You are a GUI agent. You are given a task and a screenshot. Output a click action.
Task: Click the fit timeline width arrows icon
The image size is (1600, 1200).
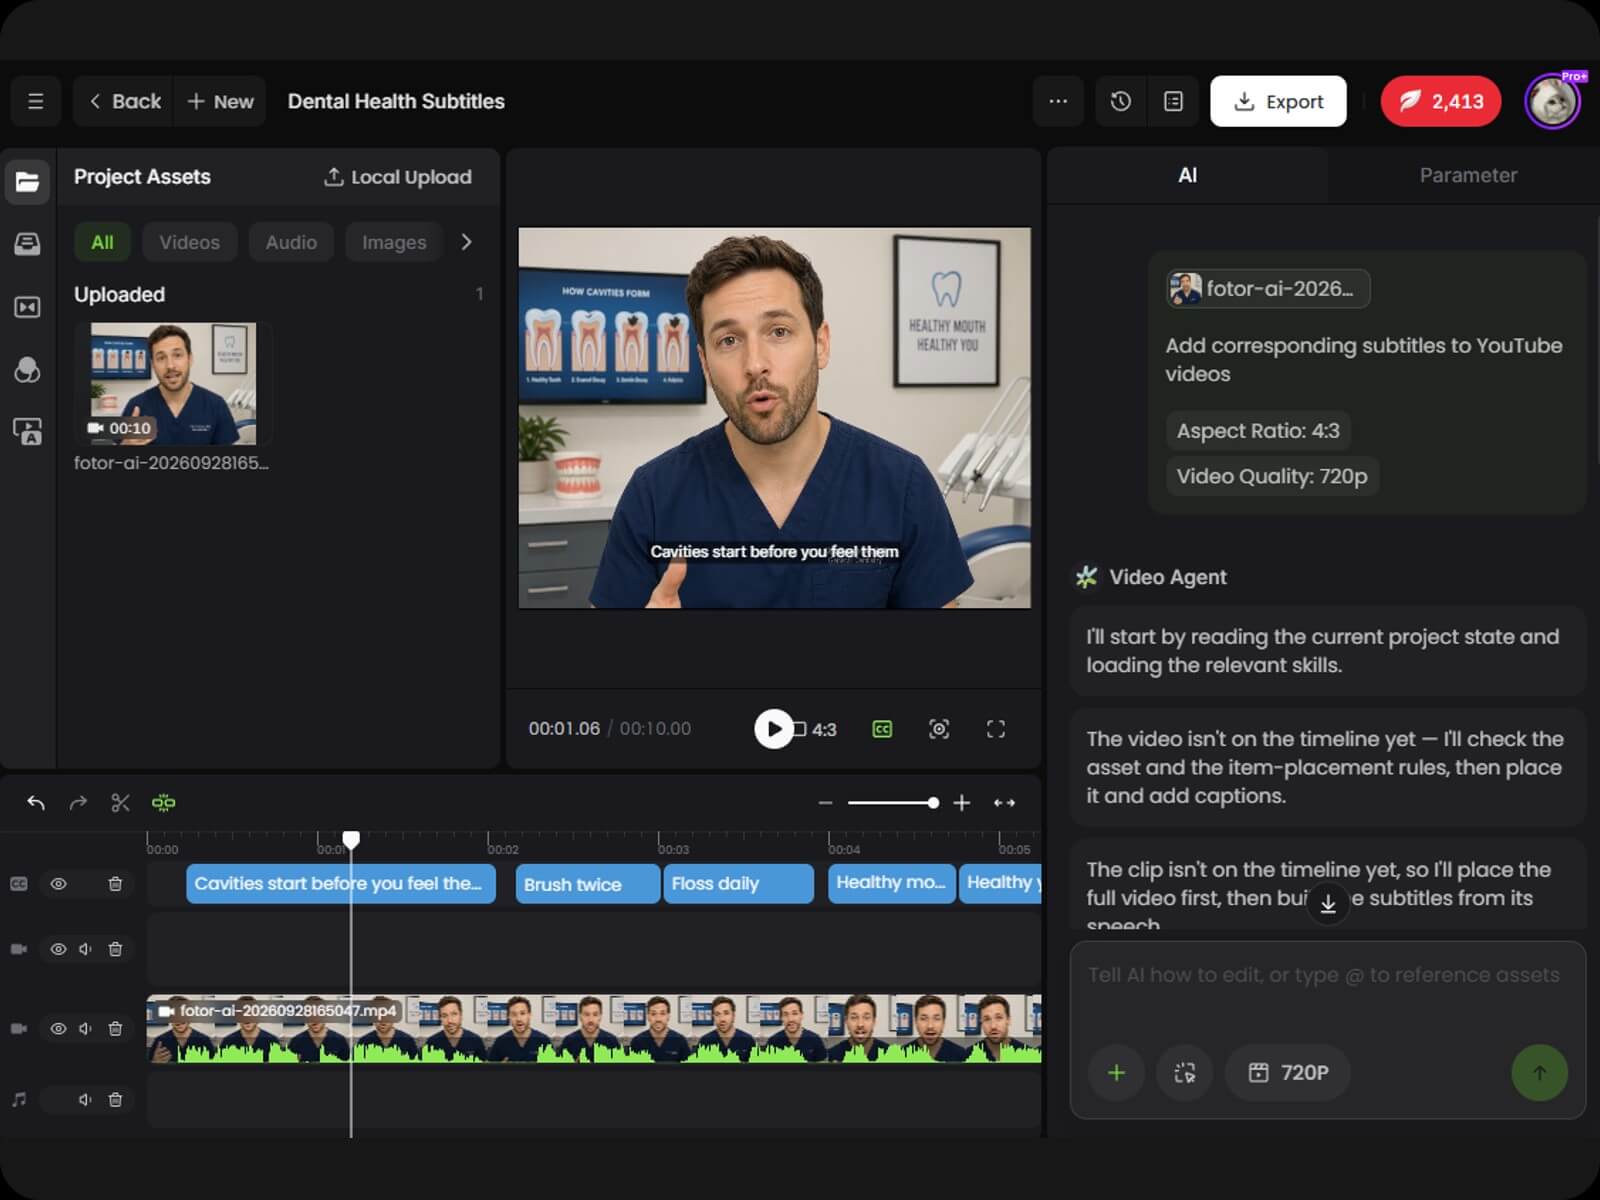pos(1005,803)
